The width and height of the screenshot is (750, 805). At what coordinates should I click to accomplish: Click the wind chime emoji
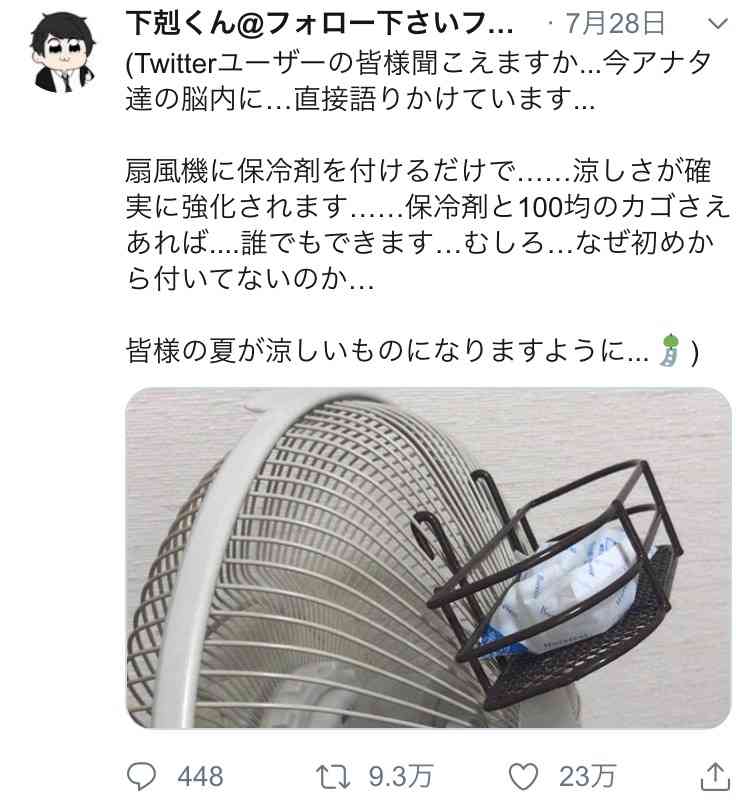click(x=671, y=350)
